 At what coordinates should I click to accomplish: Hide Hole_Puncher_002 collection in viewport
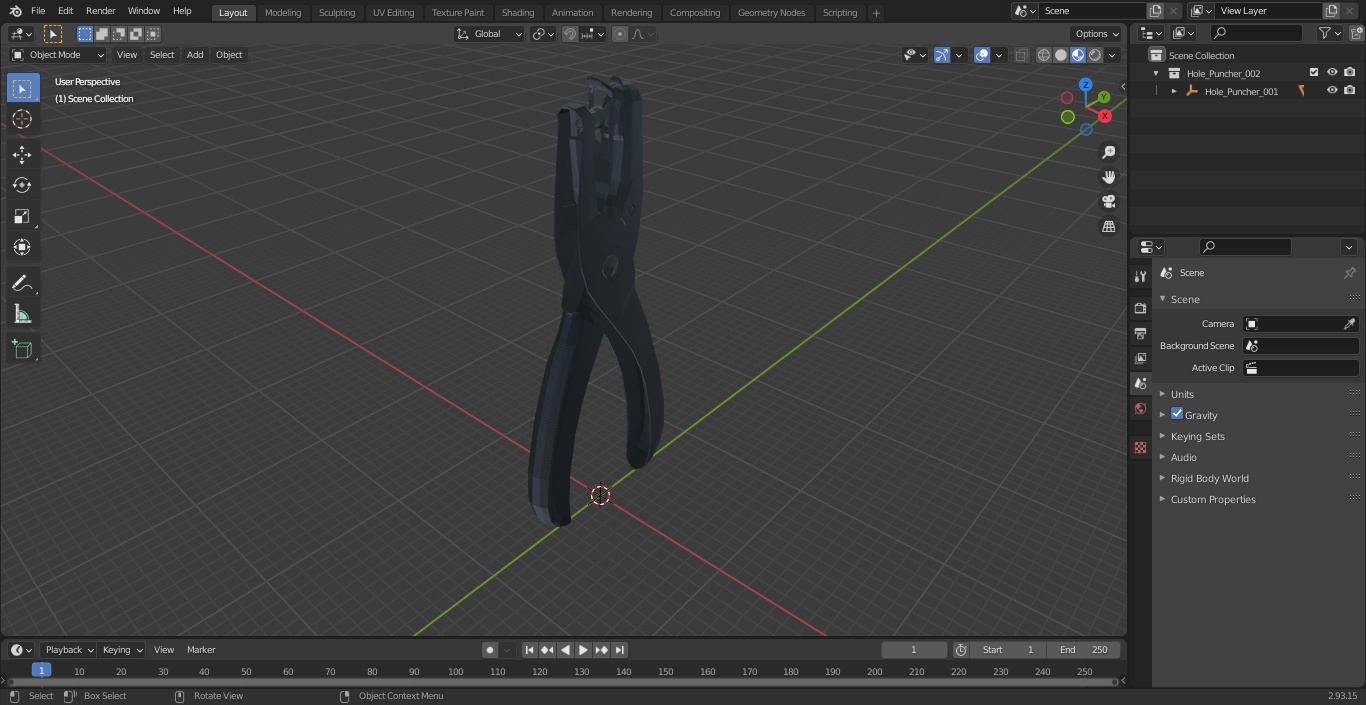point(1332,73)
